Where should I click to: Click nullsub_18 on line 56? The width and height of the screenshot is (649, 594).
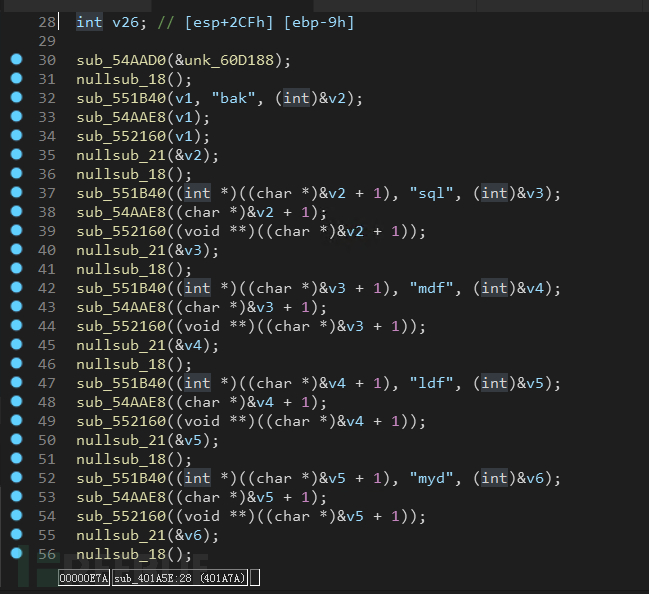coord(121,555)
